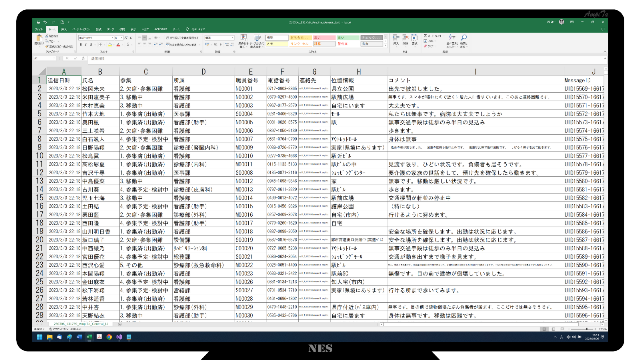Screen dimensions: 640x360
Task: Open the Font Color dropdown arrow
Action: point(122,44)
